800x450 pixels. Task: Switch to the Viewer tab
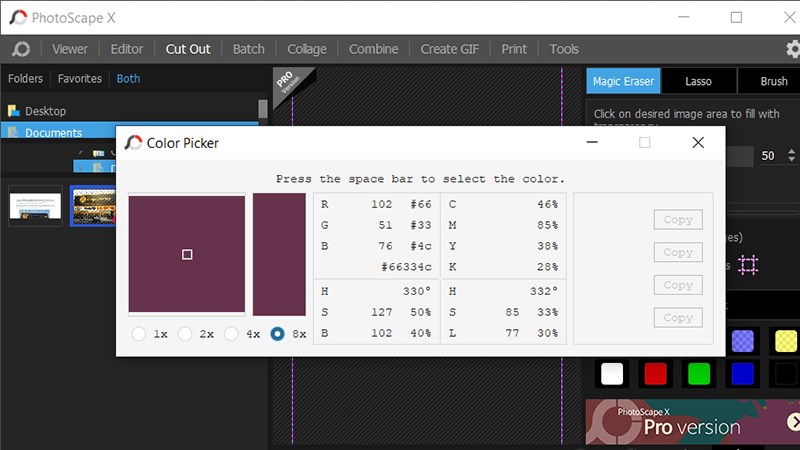(x=70, y=49)
